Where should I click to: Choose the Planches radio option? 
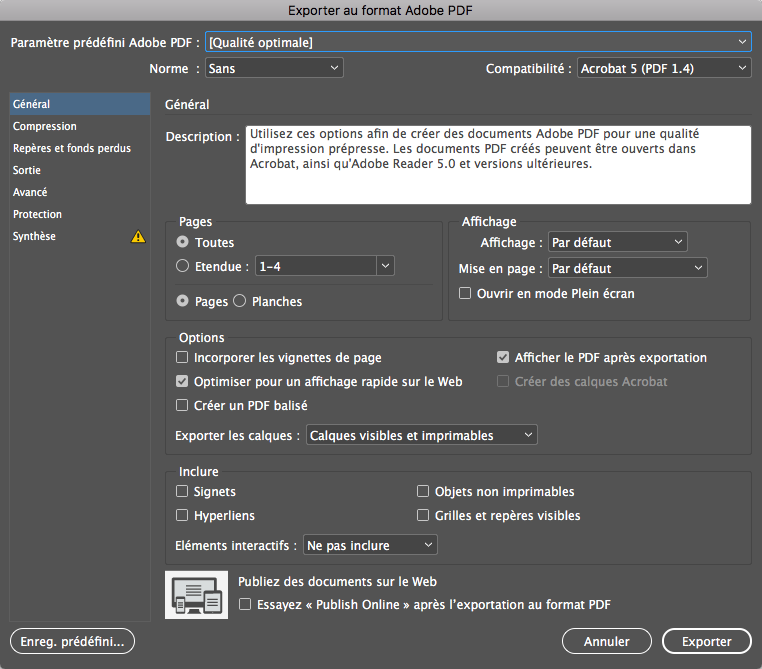(x=240, y=301)
